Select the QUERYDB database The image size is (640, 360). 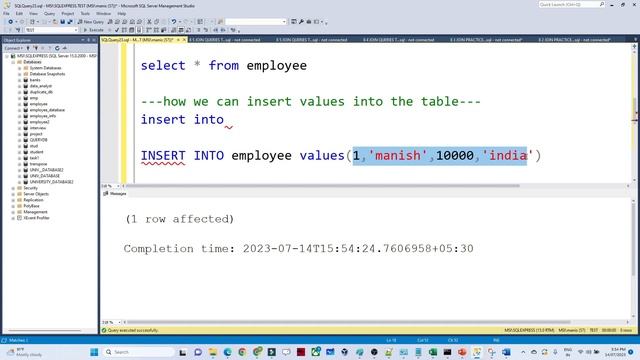point(38,140)
